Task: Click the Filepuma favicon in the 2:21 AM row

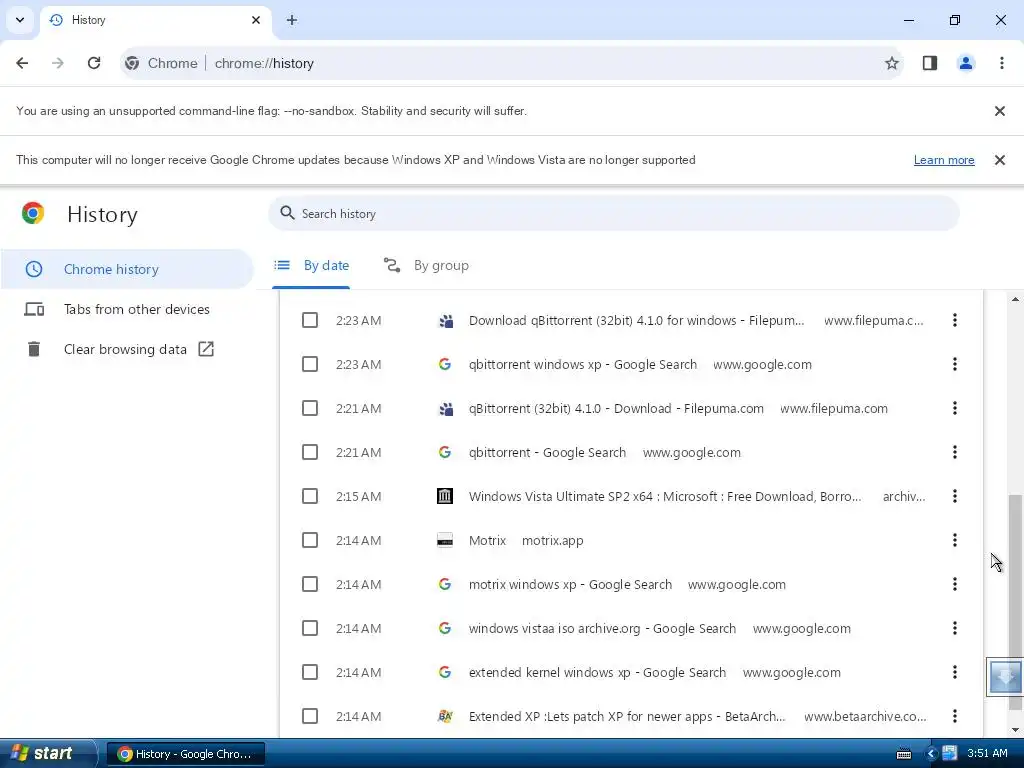Action: [446, 409]
